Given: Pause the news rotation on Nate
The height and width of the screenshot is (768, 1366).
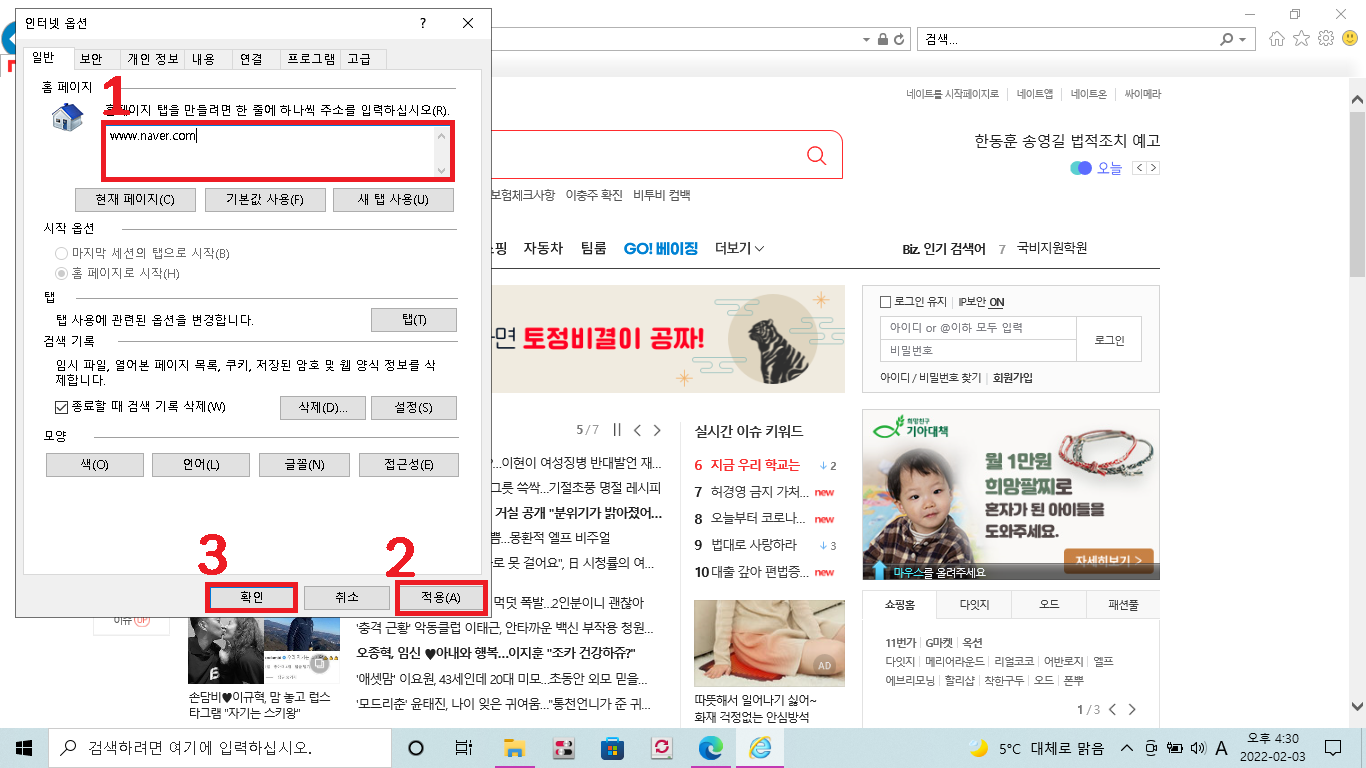Looking at the screenshot, I should tap(617, 430).
